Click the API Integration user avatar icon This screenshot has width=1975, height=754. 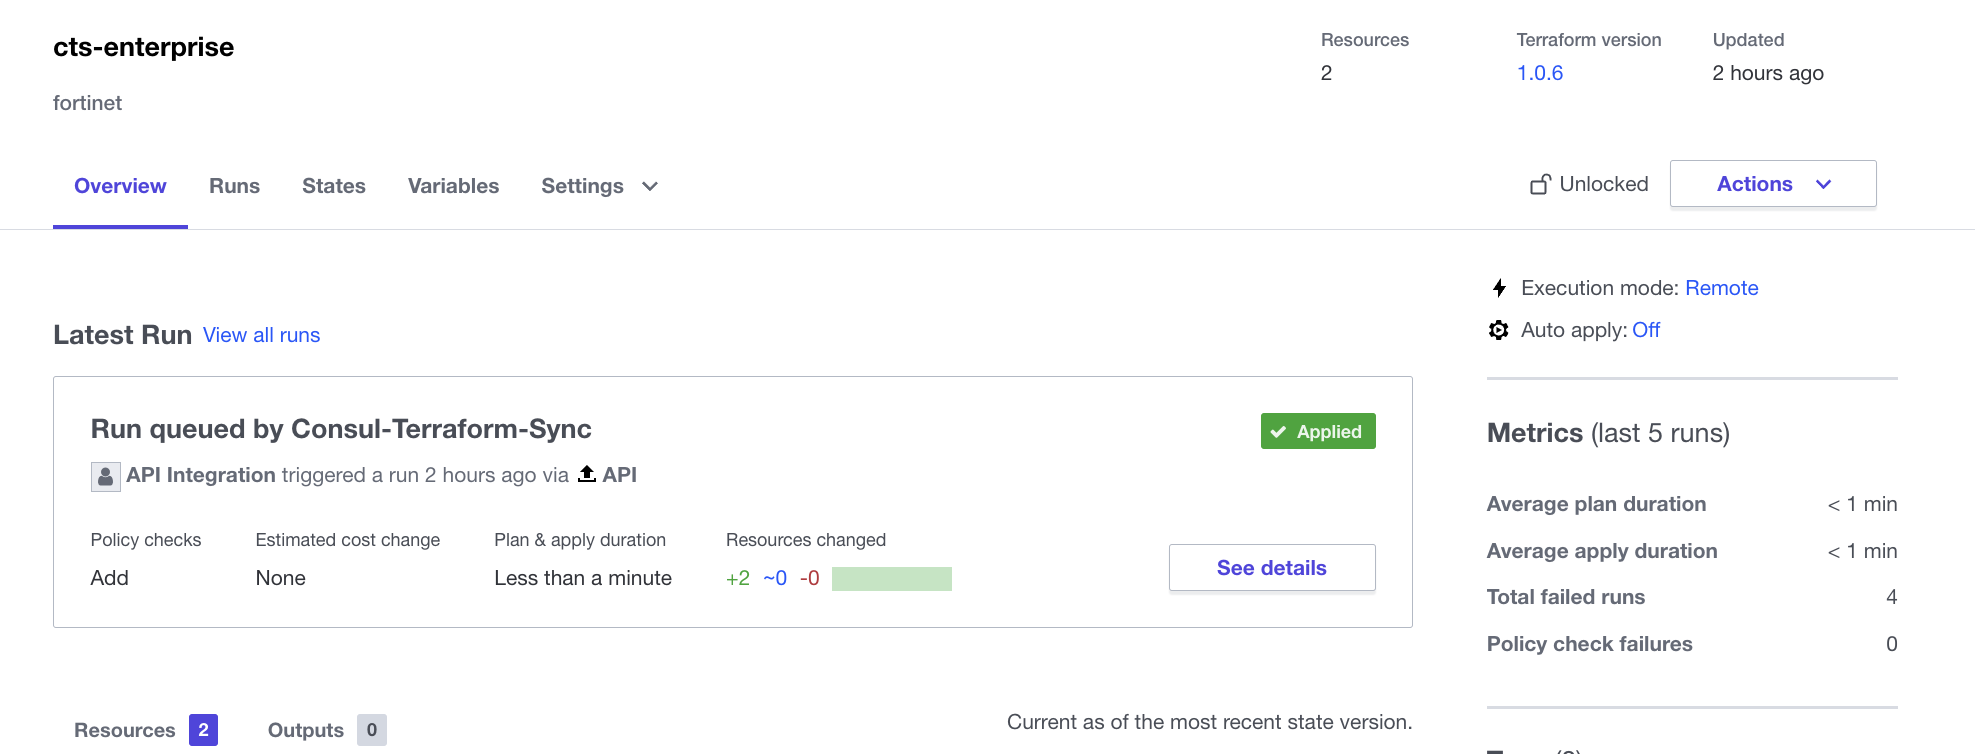105,476
